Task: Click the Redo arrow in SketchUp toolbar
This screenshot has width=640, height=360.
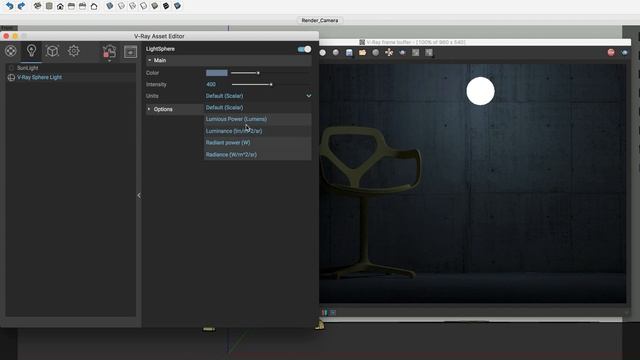Action: tap(21, 6)
